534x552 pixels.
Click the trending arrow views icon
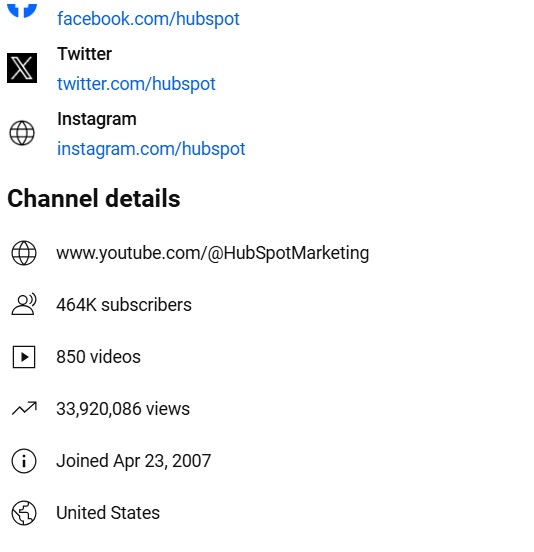point(24,409)
